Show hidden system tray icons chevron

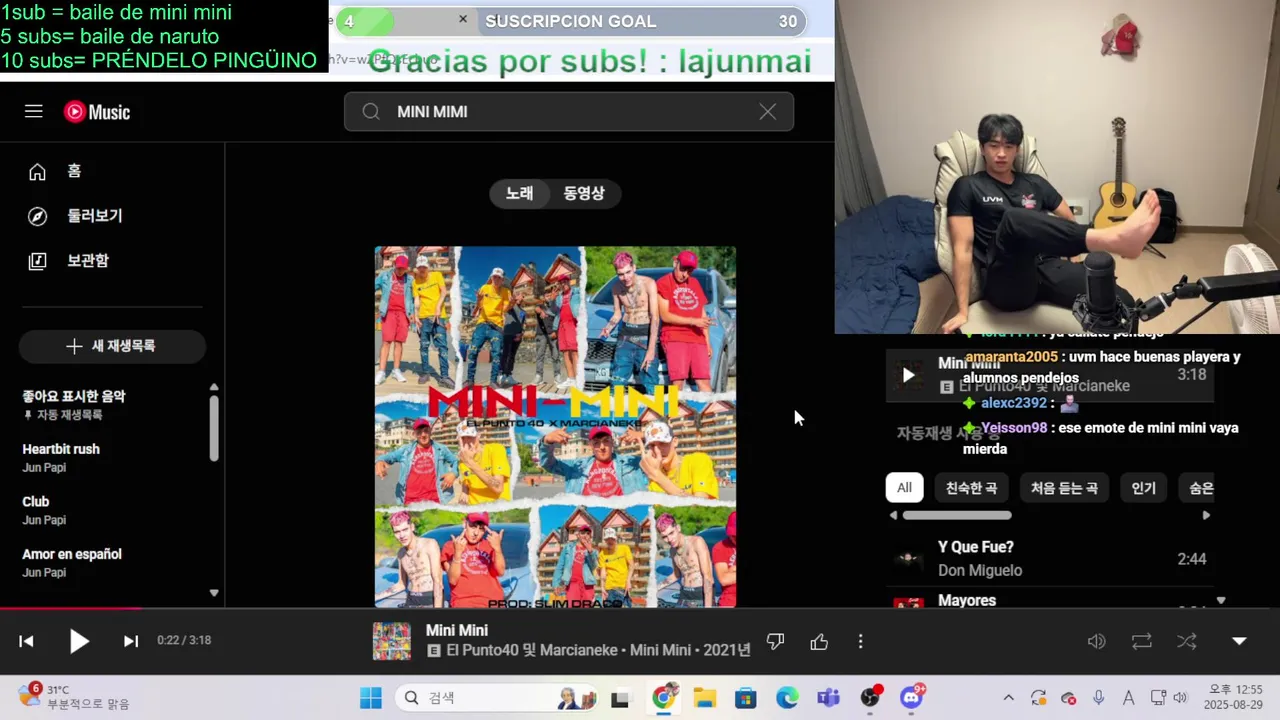1008,698
